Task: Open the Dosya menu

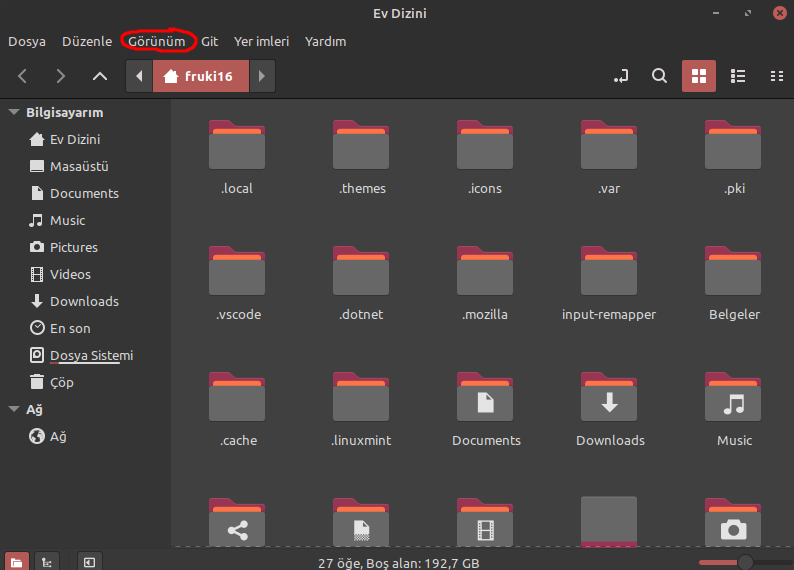Action: pyautogui.click(x=27, y=42)
